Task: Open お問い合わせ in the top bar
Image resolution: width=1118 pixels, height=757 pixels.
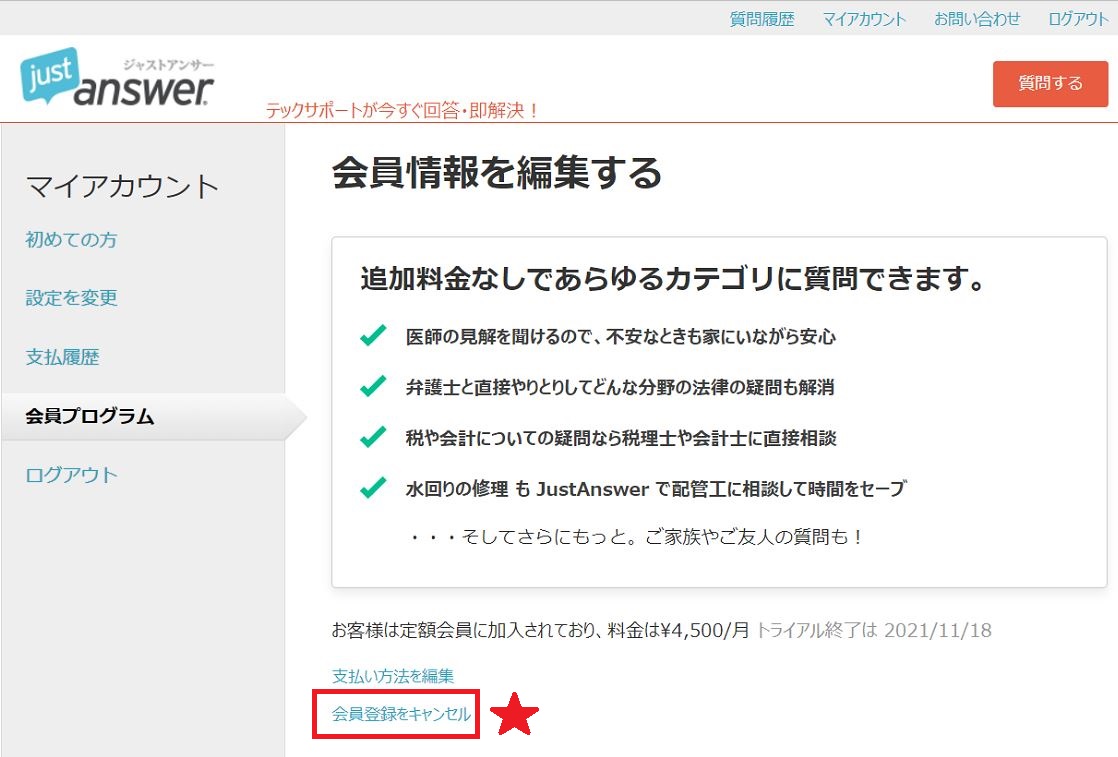Action: pyautogui.click(x=977, y=17)
